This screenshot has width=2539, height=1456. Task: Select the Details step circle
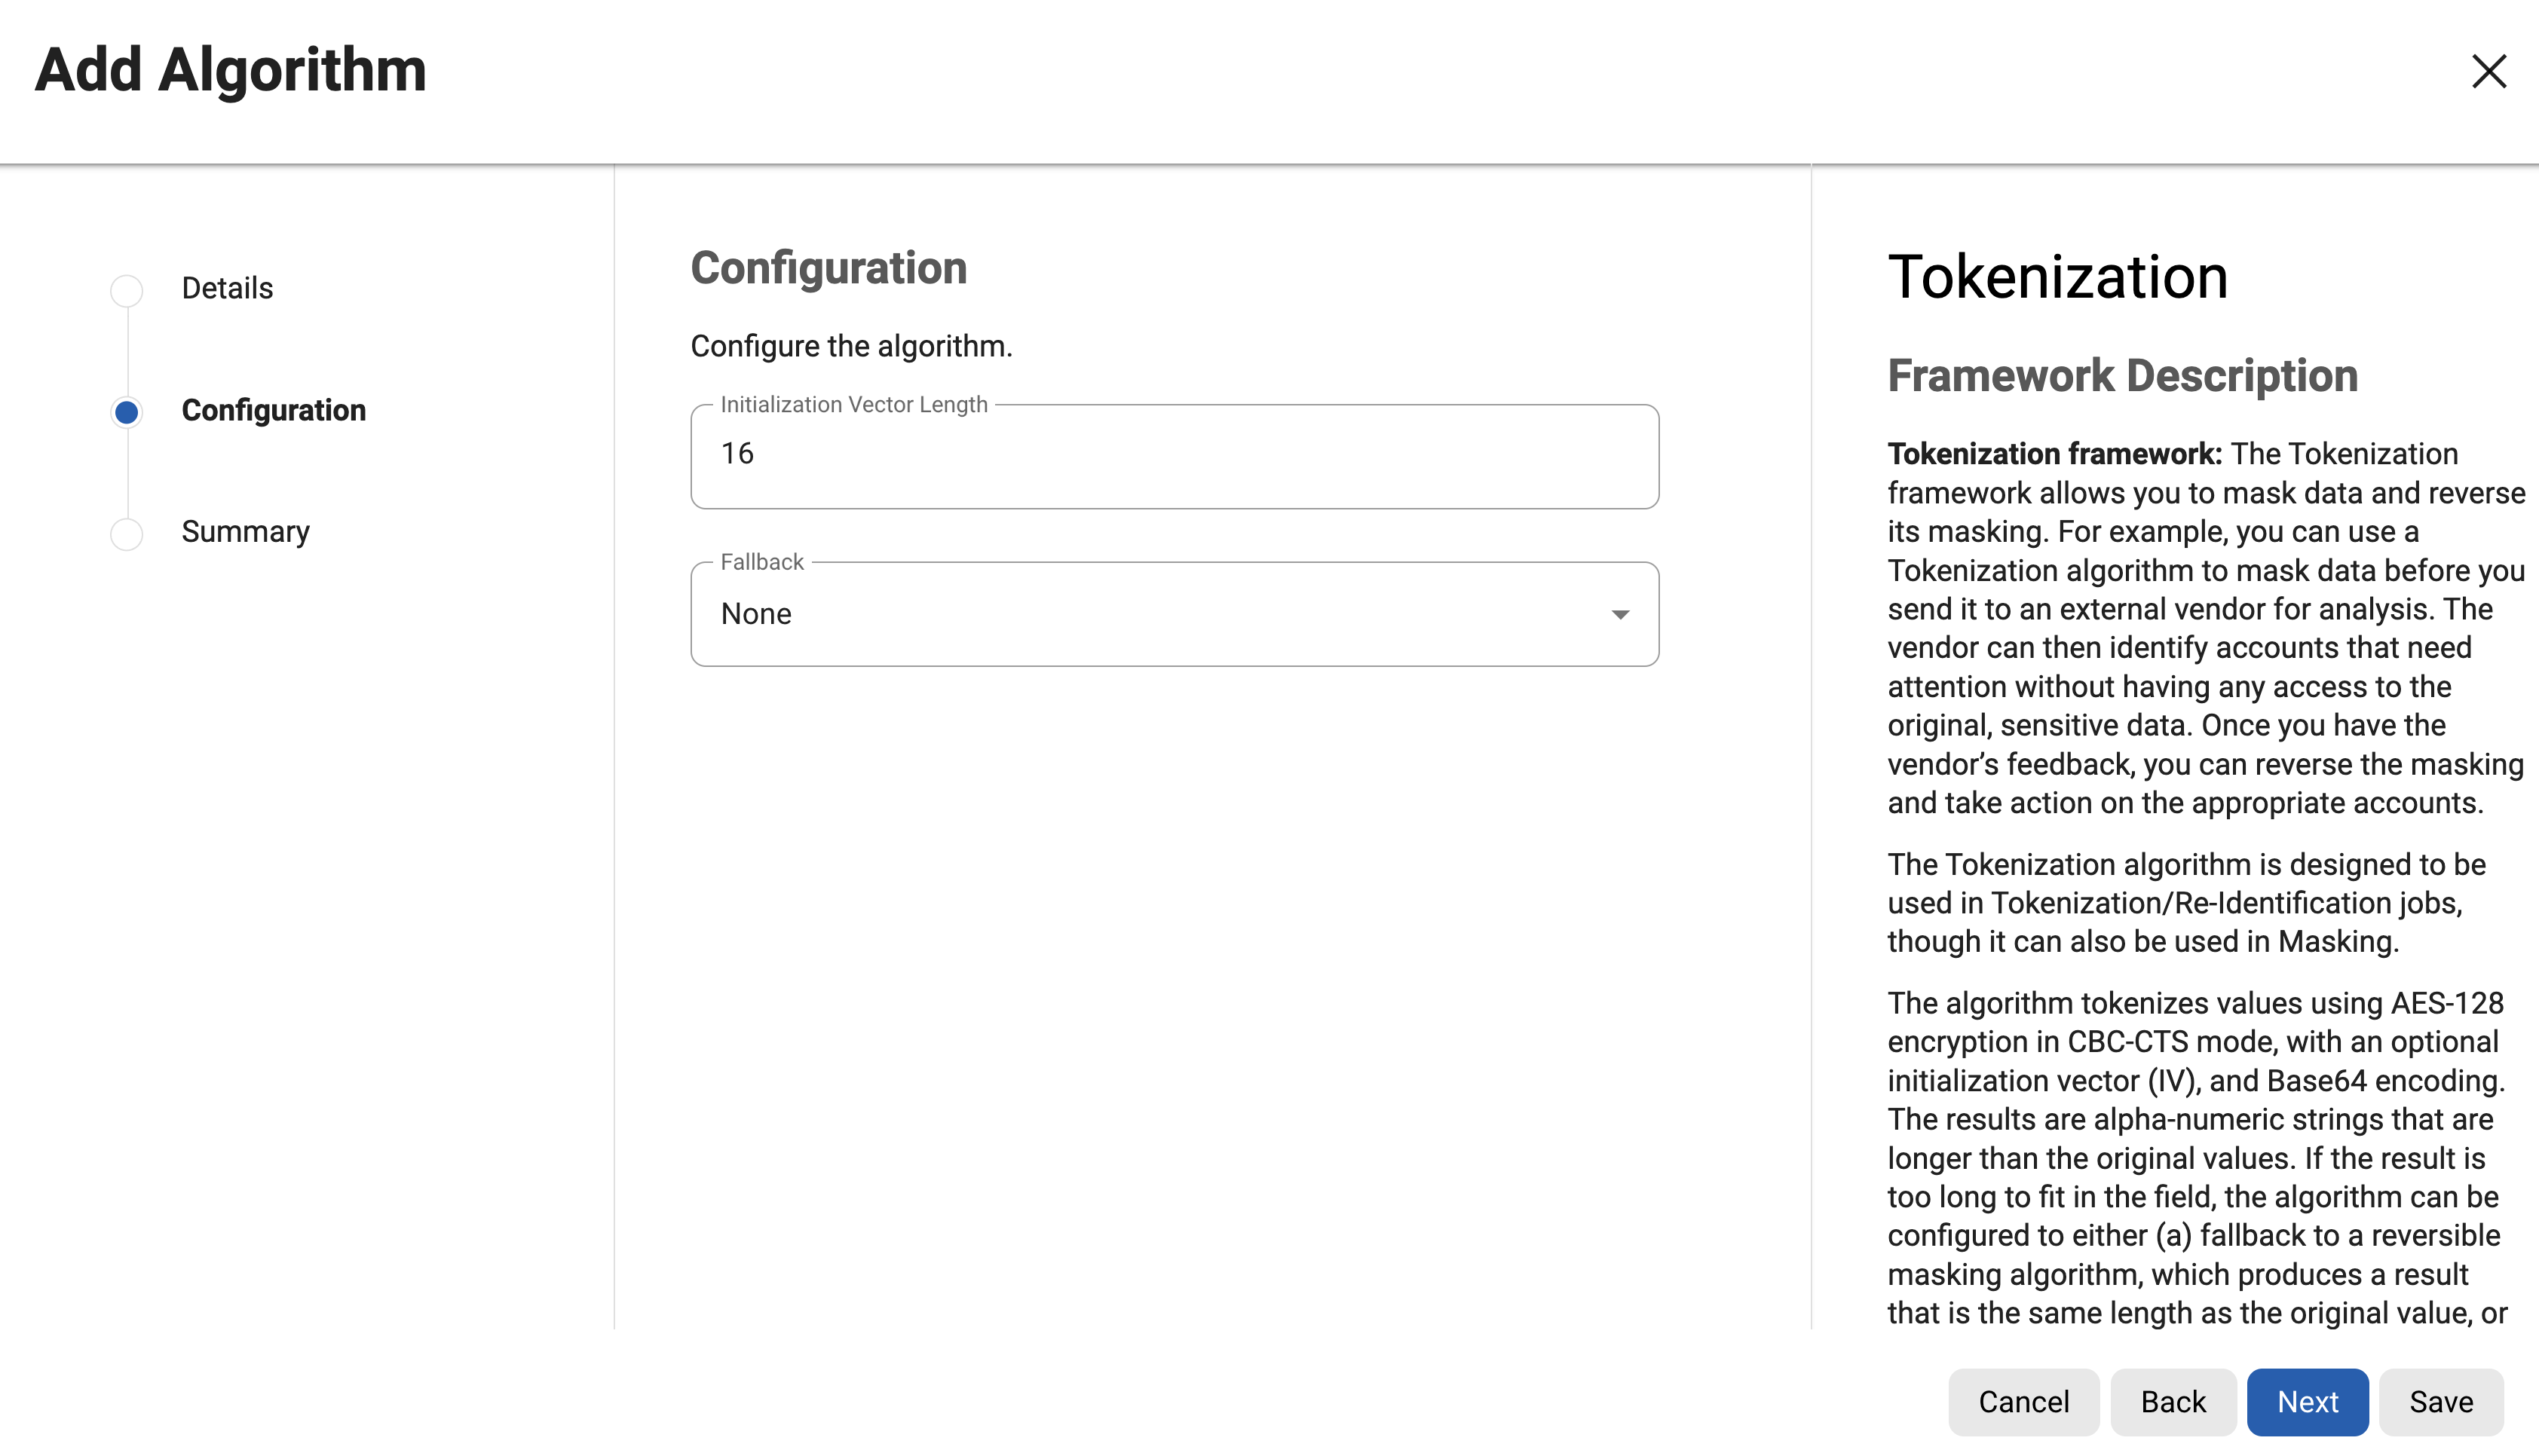click(127, 289)
